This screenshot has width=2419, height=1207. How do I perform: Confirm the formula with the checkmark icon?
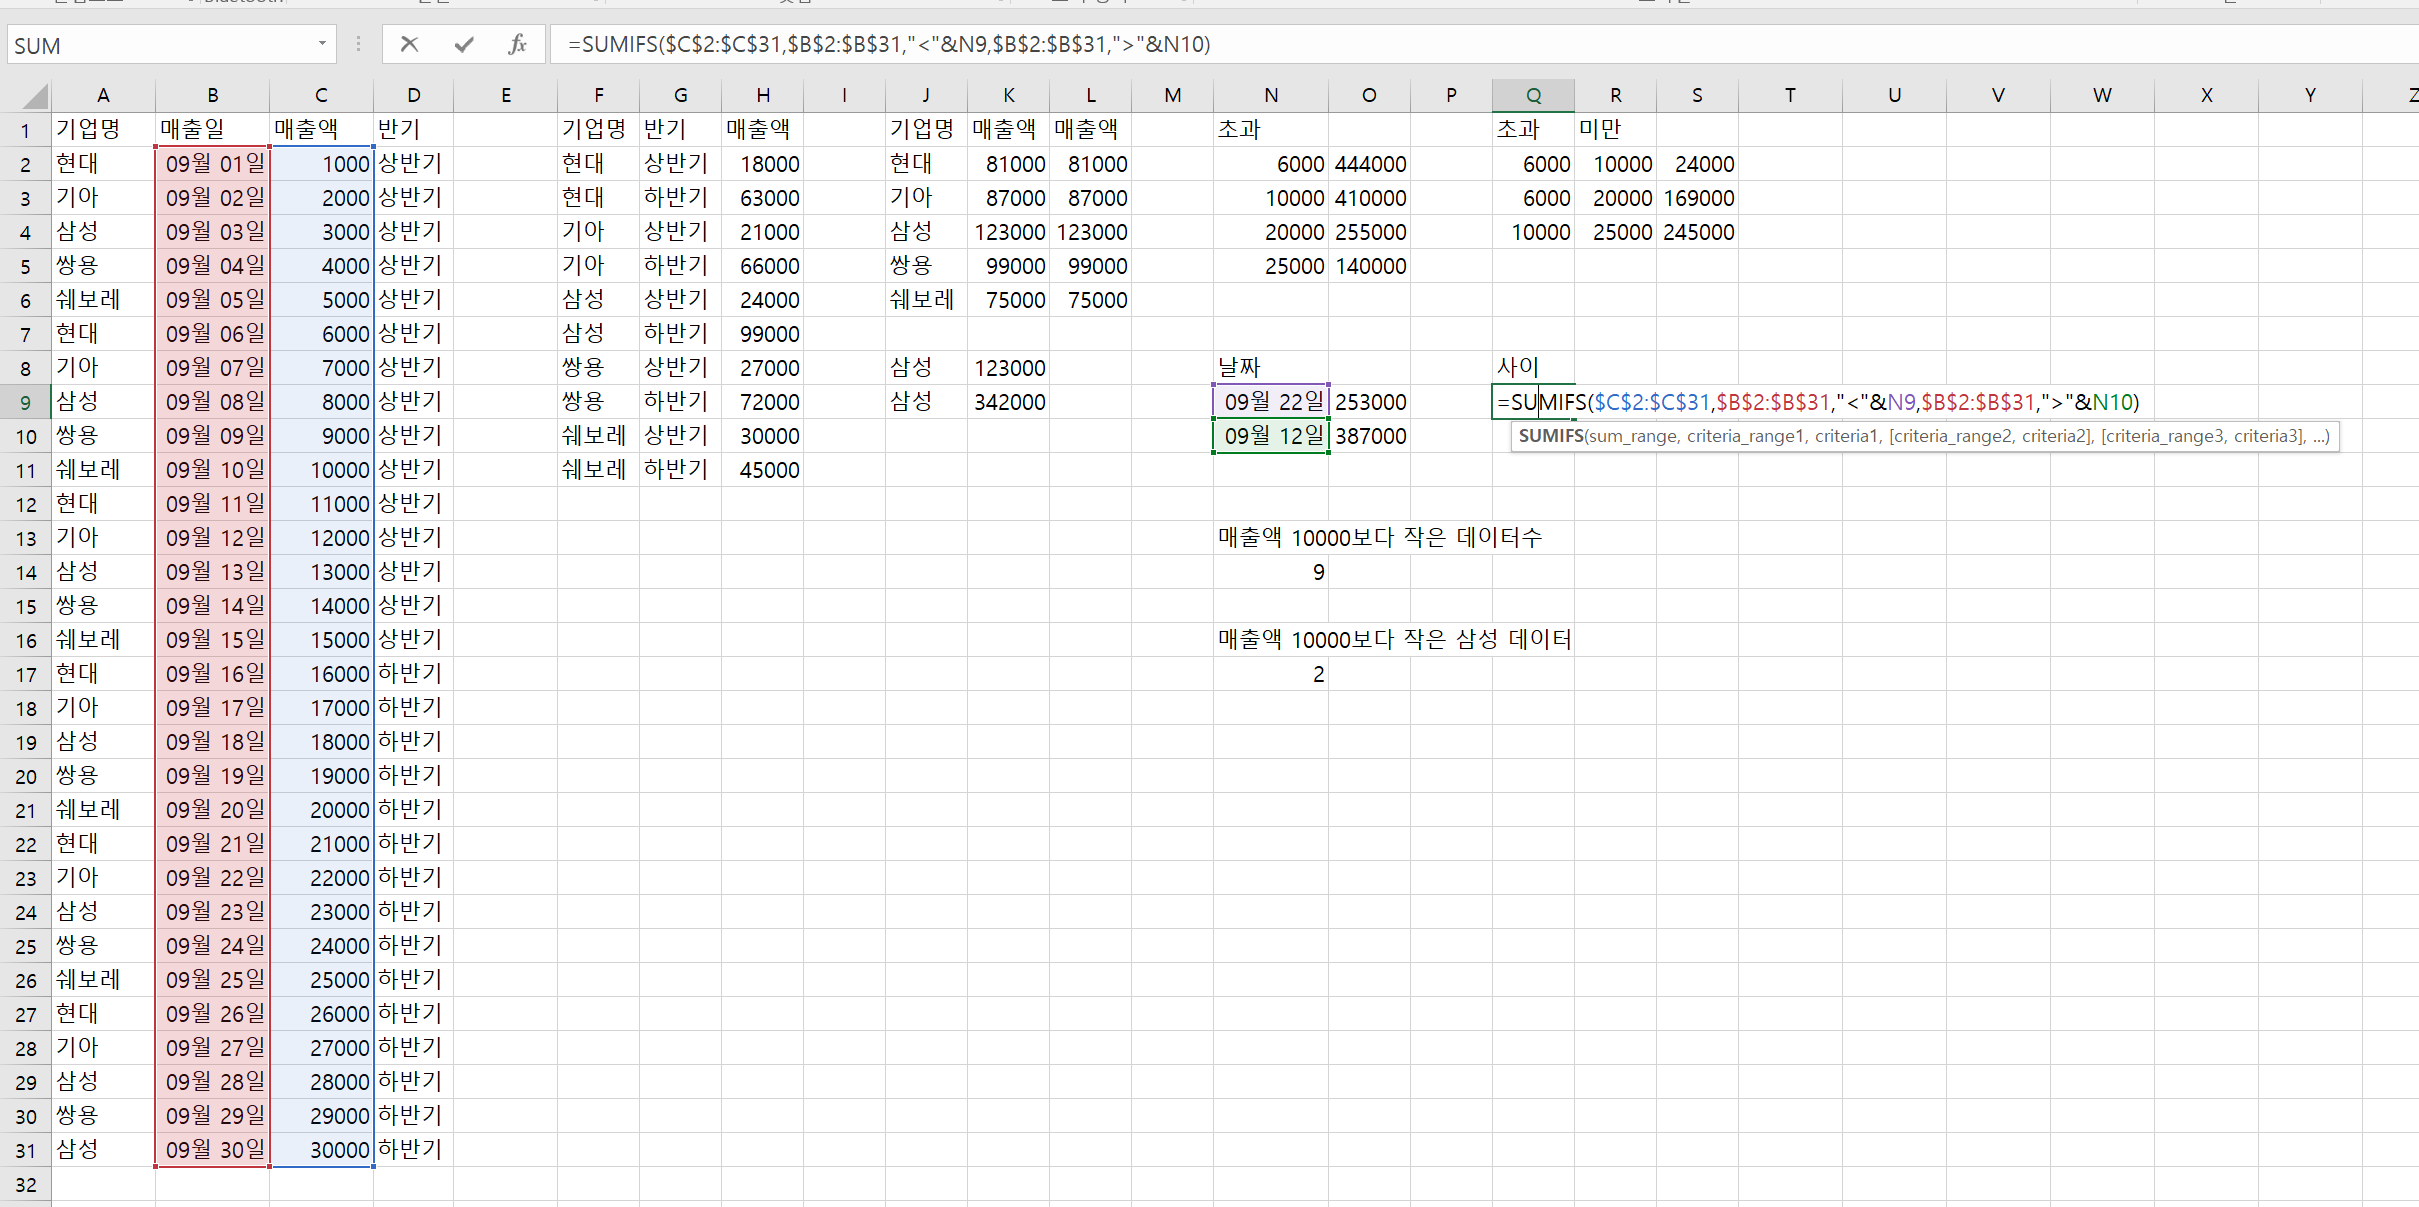pyautogui.click(x=464, y=44)
